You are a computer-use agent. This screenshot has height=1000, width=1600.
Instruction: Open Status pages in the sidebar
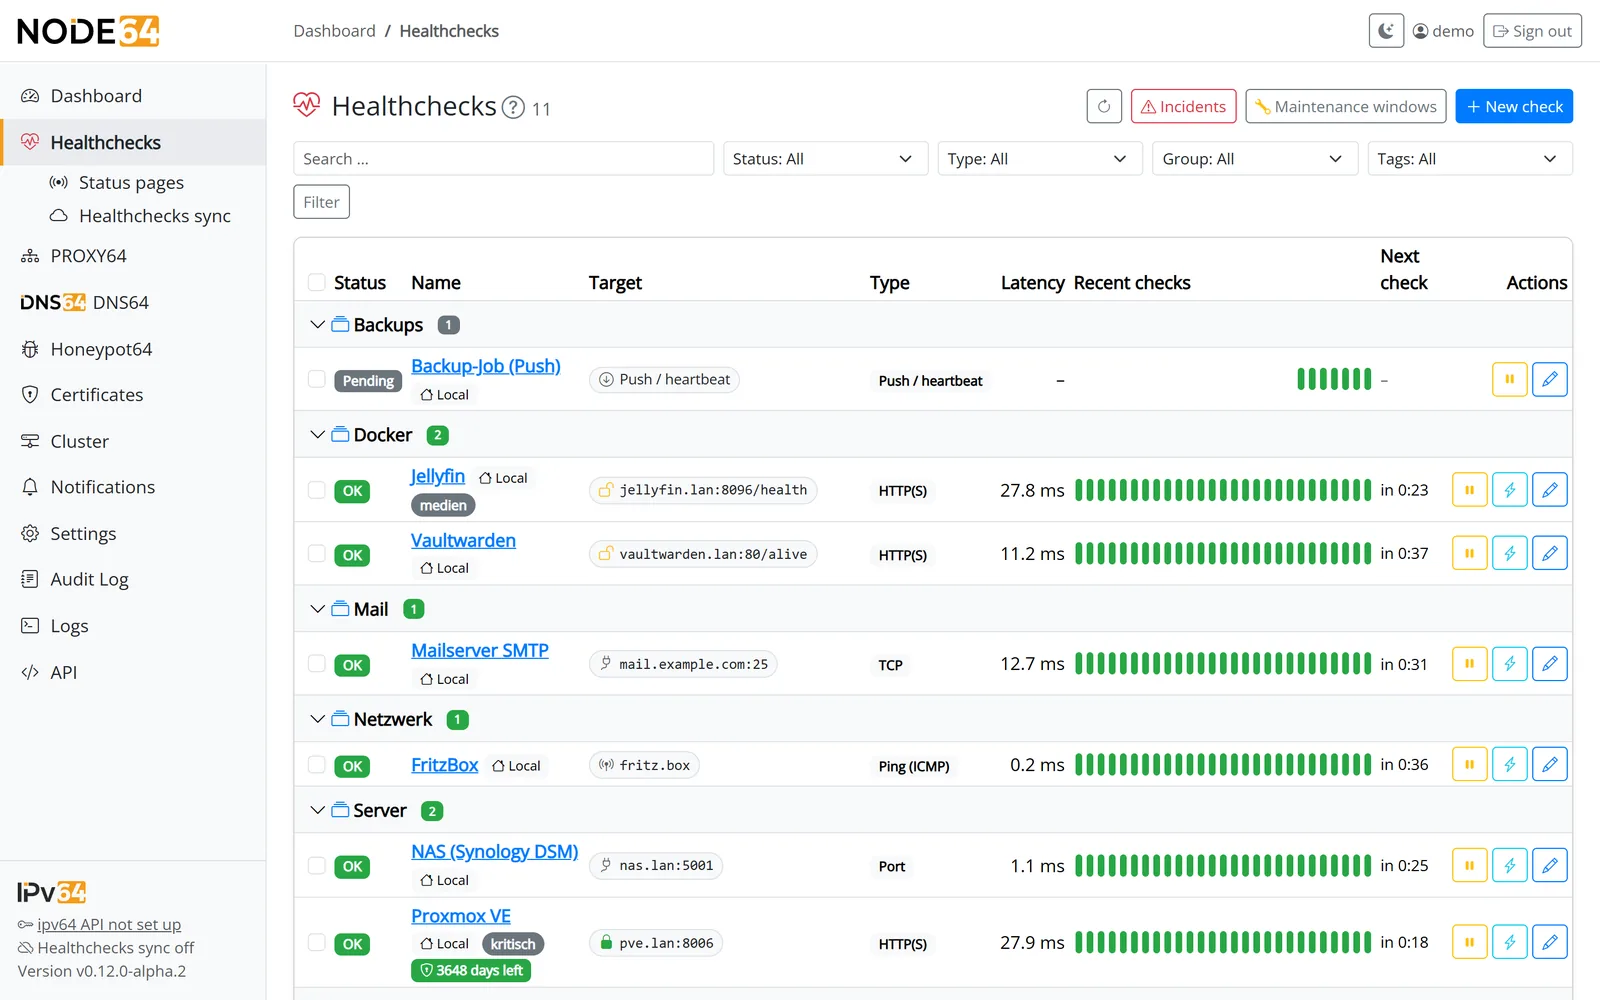[x=131, y=183]
